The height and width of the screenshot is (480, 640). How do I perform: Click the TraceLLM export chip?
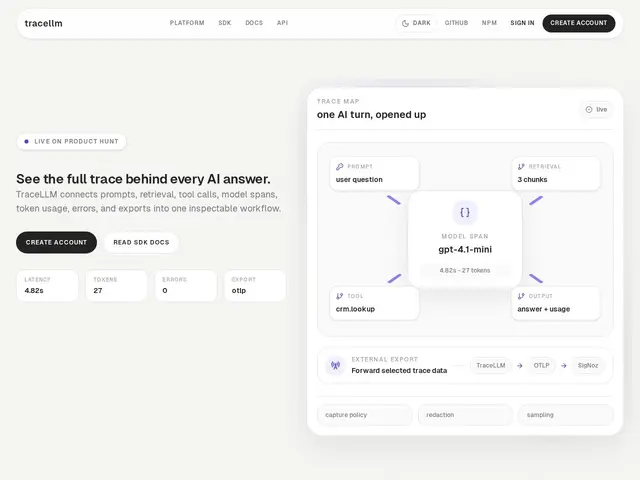point(491,365)
